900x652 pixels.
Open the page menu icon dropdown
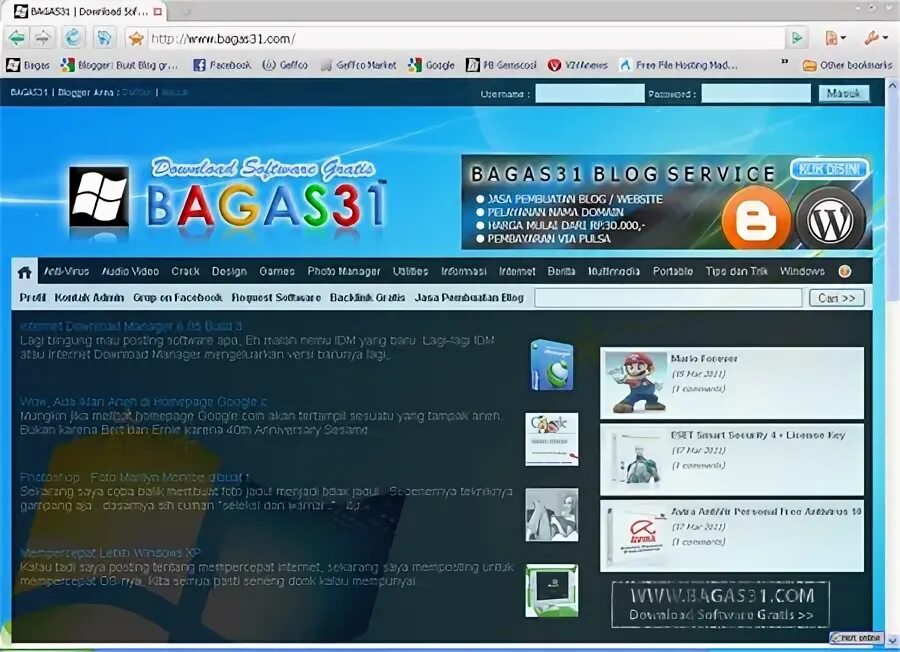(835, 38)
